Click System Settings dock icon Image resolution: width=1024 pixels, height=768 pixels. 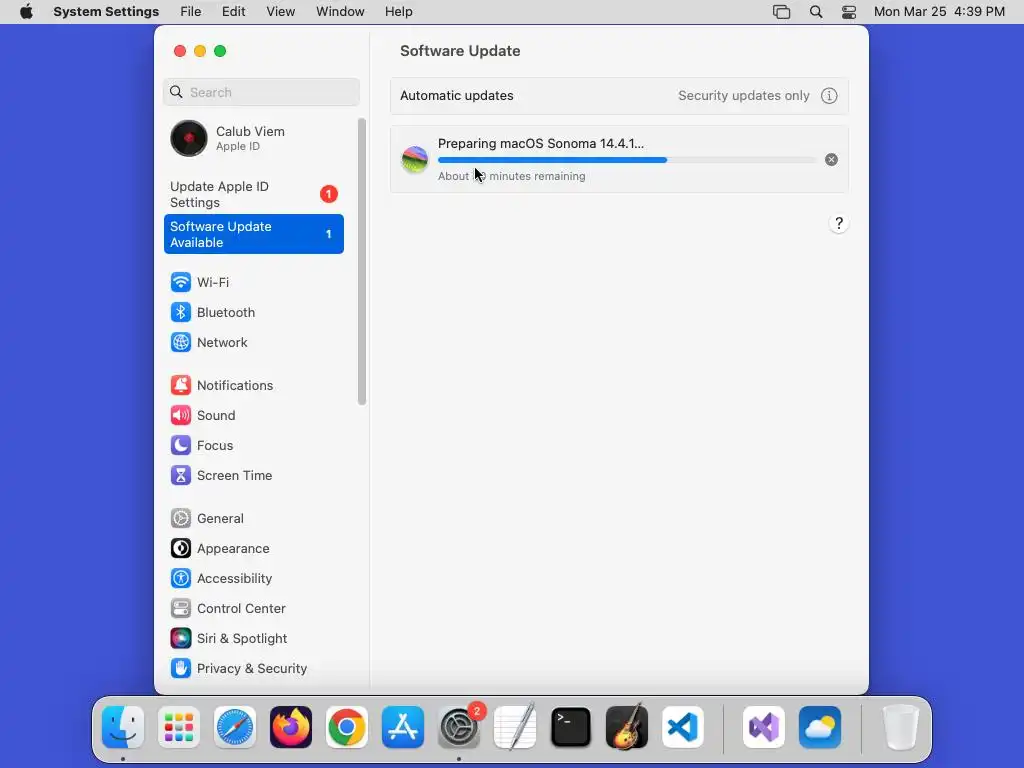[x=458, y=727]
